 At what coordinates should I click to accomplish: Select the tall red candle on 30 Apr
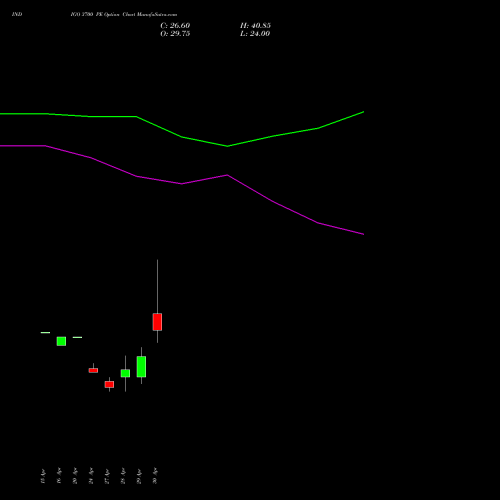point(157,322)
